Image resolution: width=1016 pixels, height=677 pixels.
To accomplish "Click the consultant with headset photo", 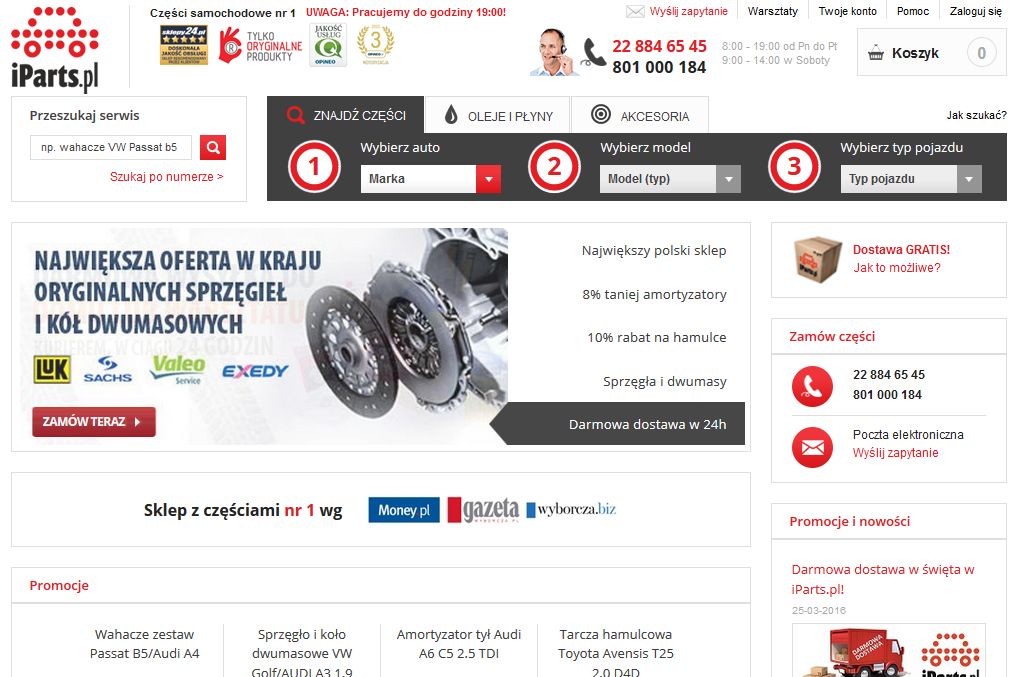I will pyautogui.click(x=553, y=52).
